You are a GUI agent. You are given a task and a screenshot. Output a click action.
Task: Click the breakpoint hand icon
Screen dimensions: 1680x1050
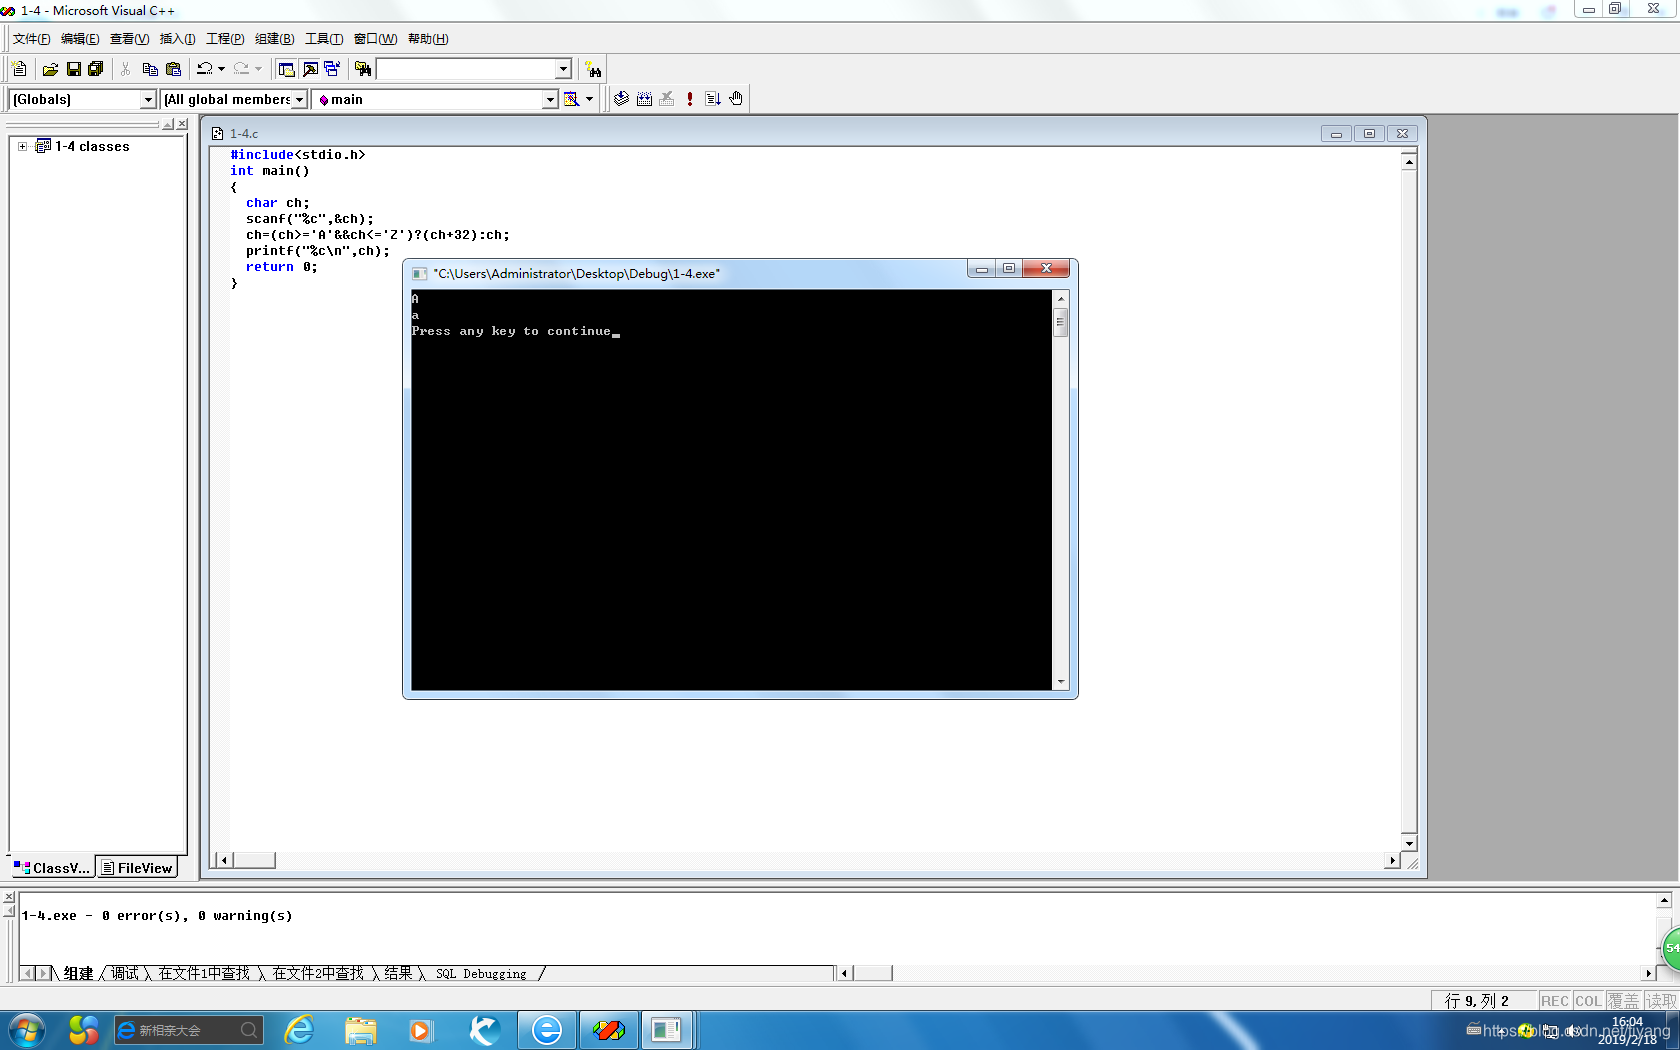736,99
